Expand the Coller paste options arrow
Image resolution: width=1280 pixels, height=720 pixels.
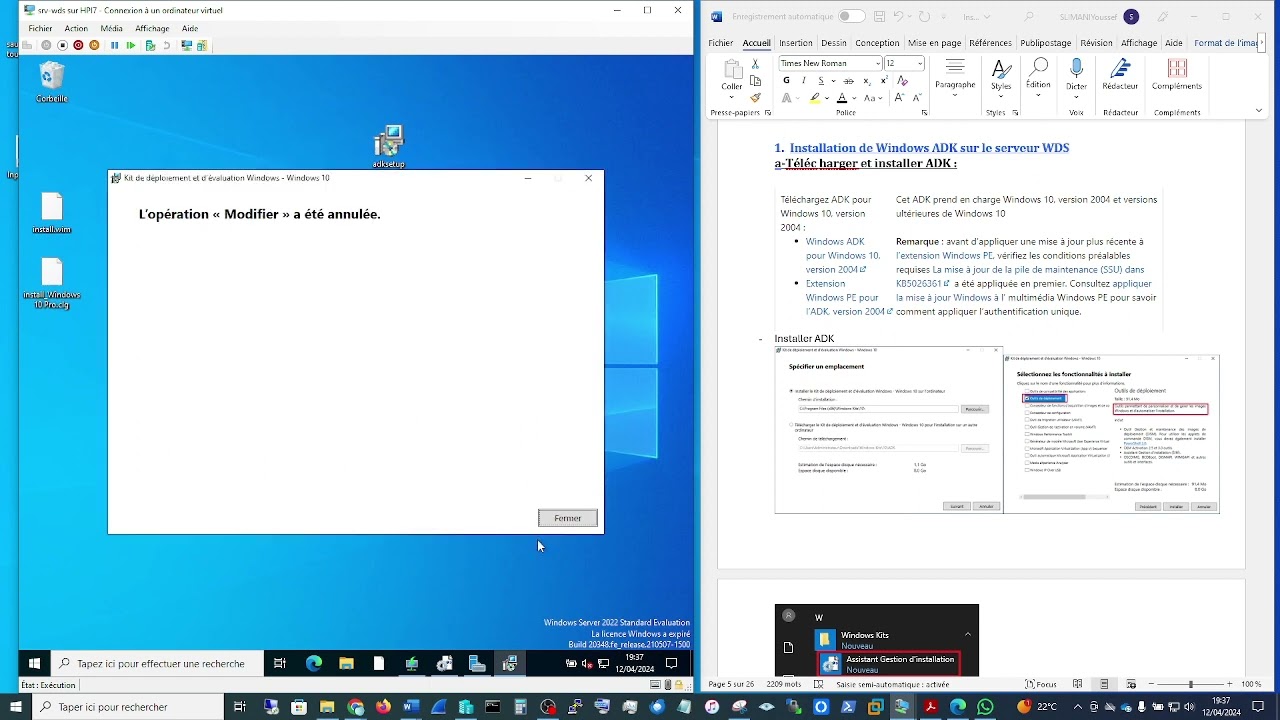tap(732, 98)
